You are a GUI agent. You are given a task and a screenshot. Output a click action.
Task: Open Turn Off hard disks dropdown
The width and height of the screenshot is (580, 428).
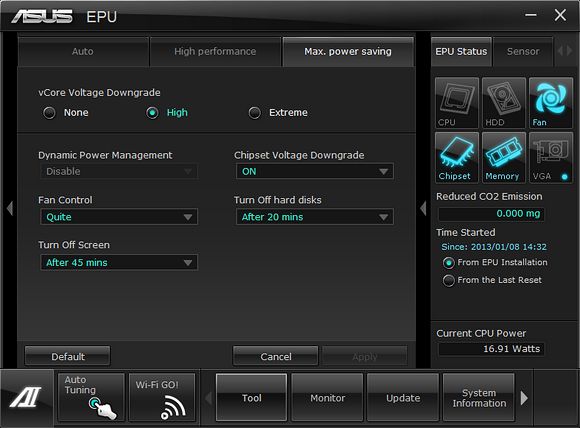coord(315,217)
